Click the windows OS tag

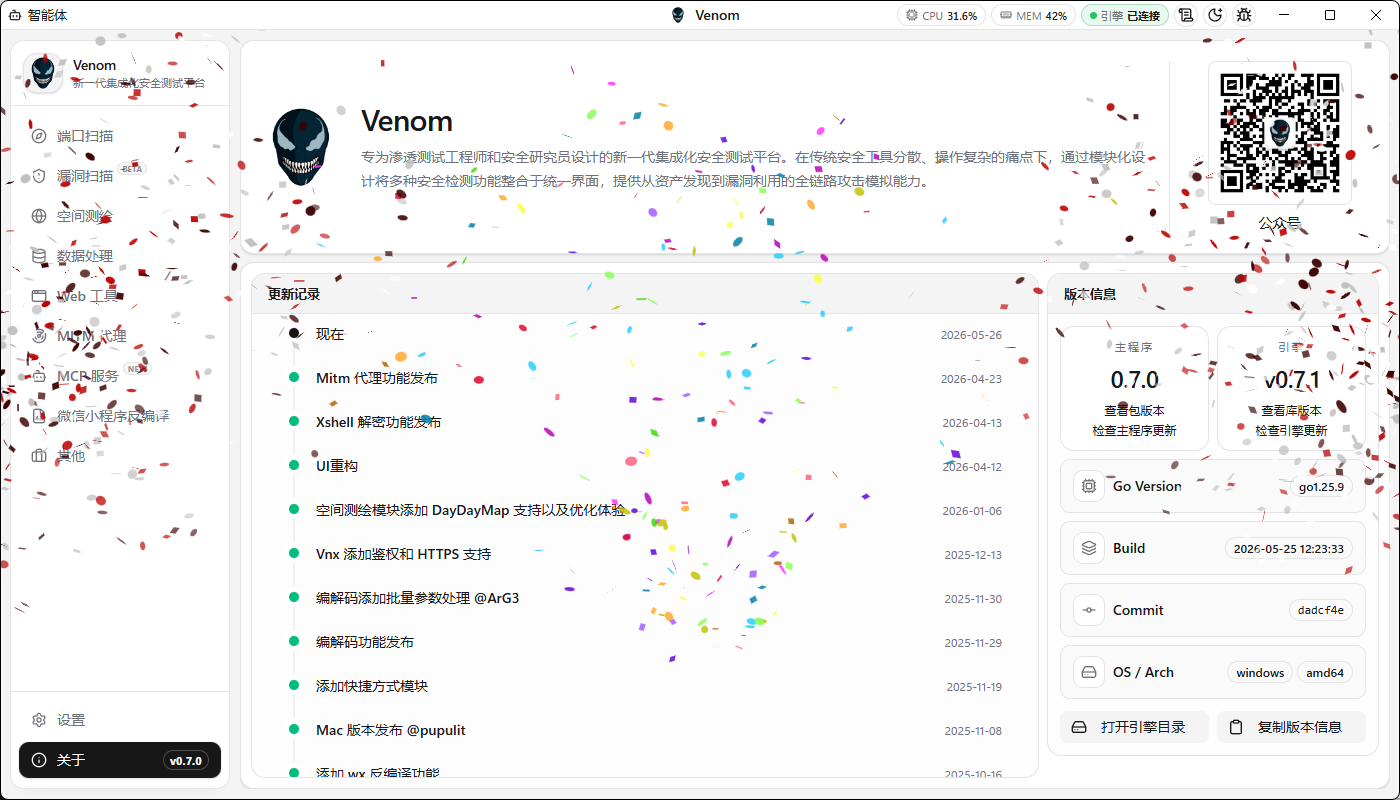(x=1260, y=672)
